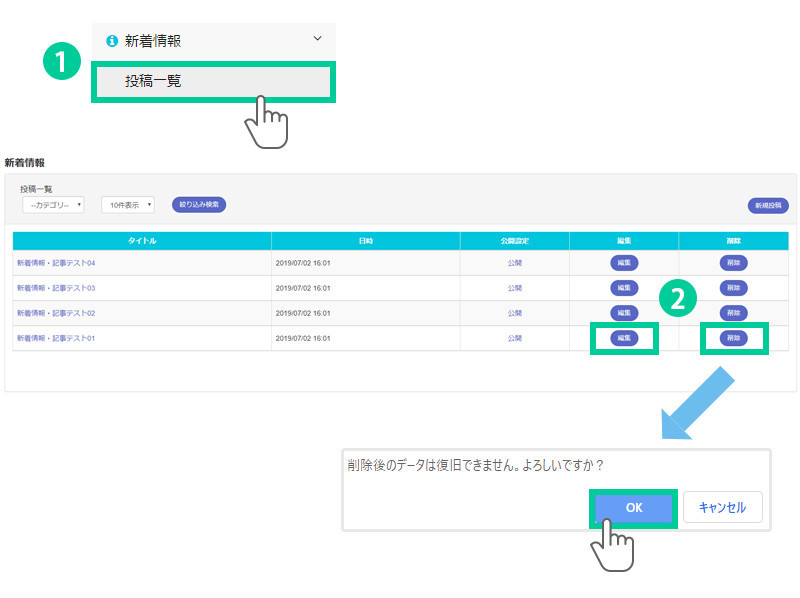
Task: Delete the 記事テスト04 post
Action: coord(733,263)
